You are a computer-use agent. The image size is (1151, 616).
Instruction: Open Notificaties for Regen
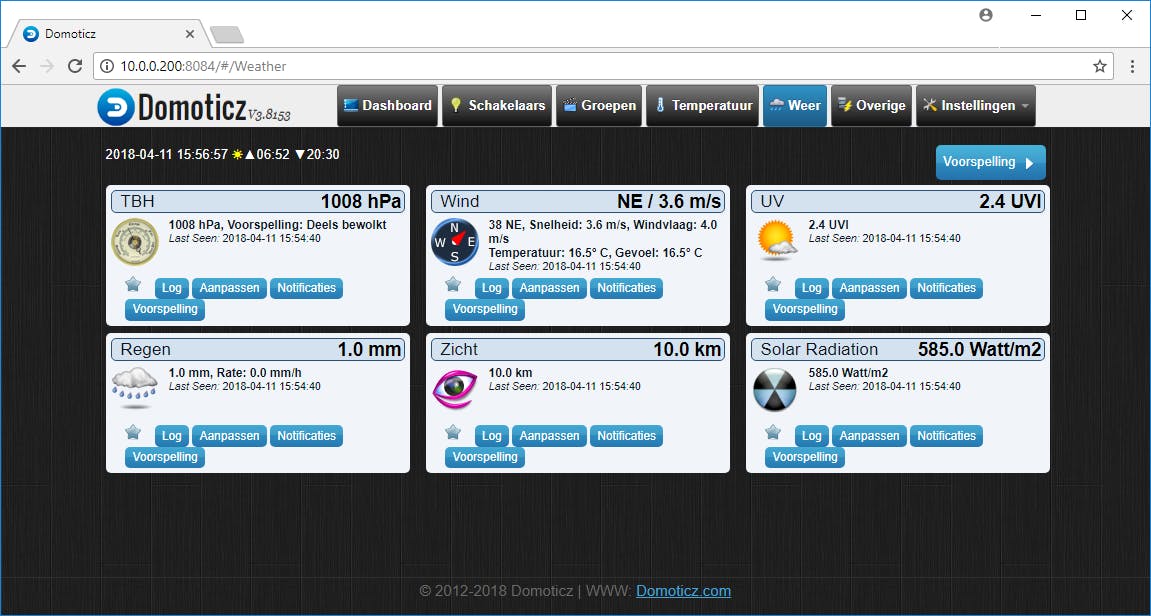(x=306, y=436)
